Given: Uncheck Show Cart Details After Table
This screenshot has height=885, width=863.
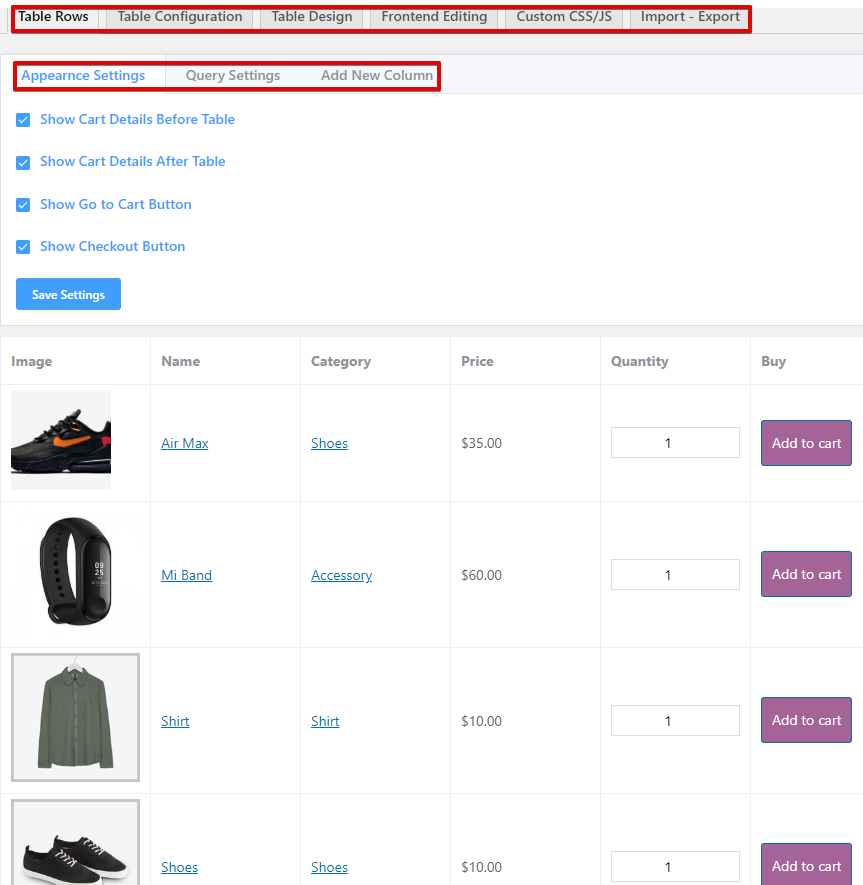Looking at the screenshot, I should (23, 163).
